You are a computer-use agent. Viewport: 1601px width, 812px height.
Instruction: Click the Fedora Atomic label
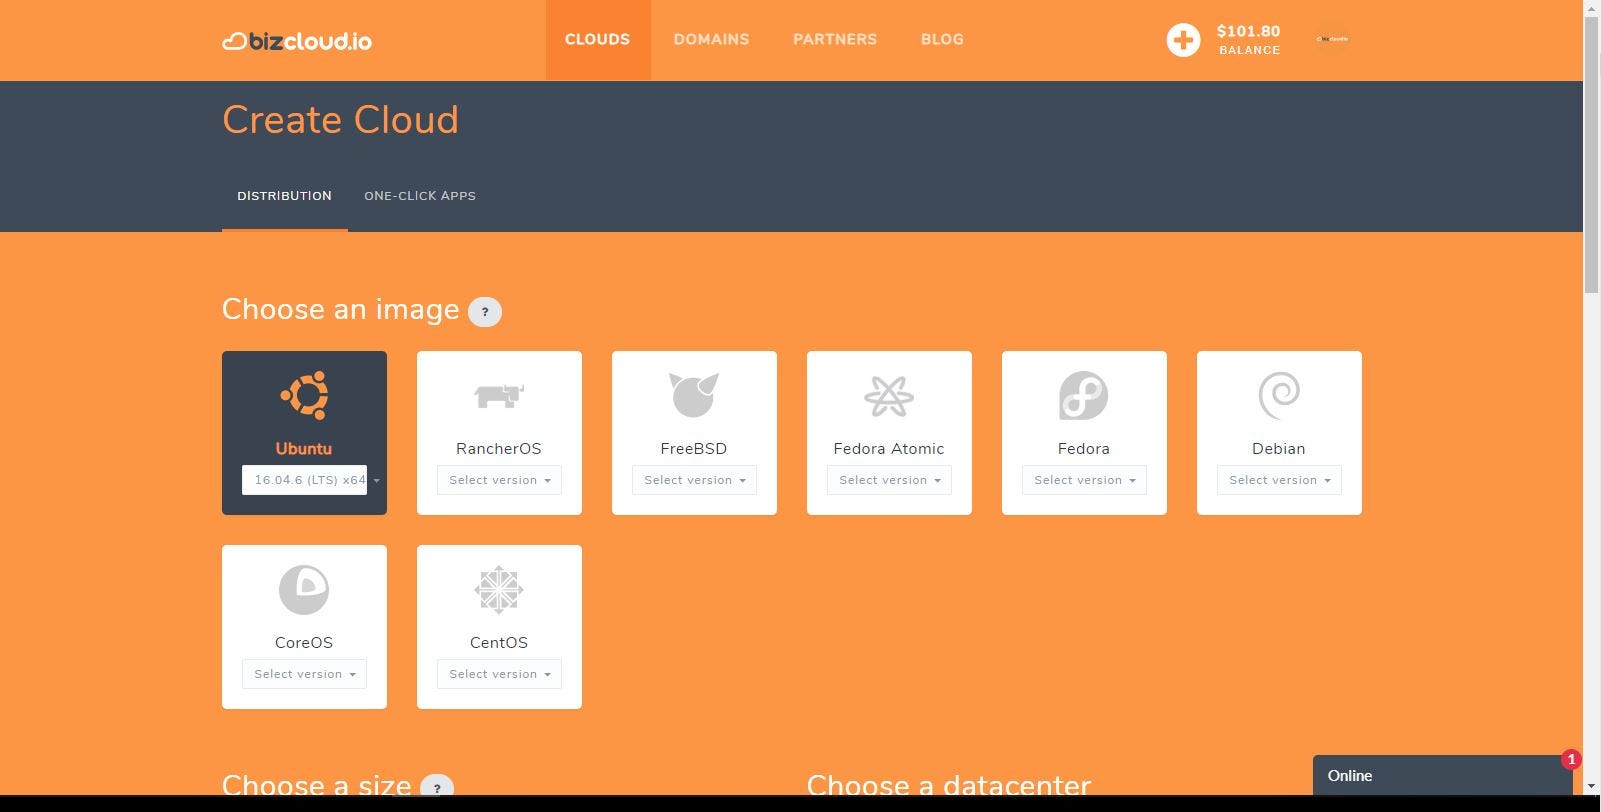click(889, 449)
